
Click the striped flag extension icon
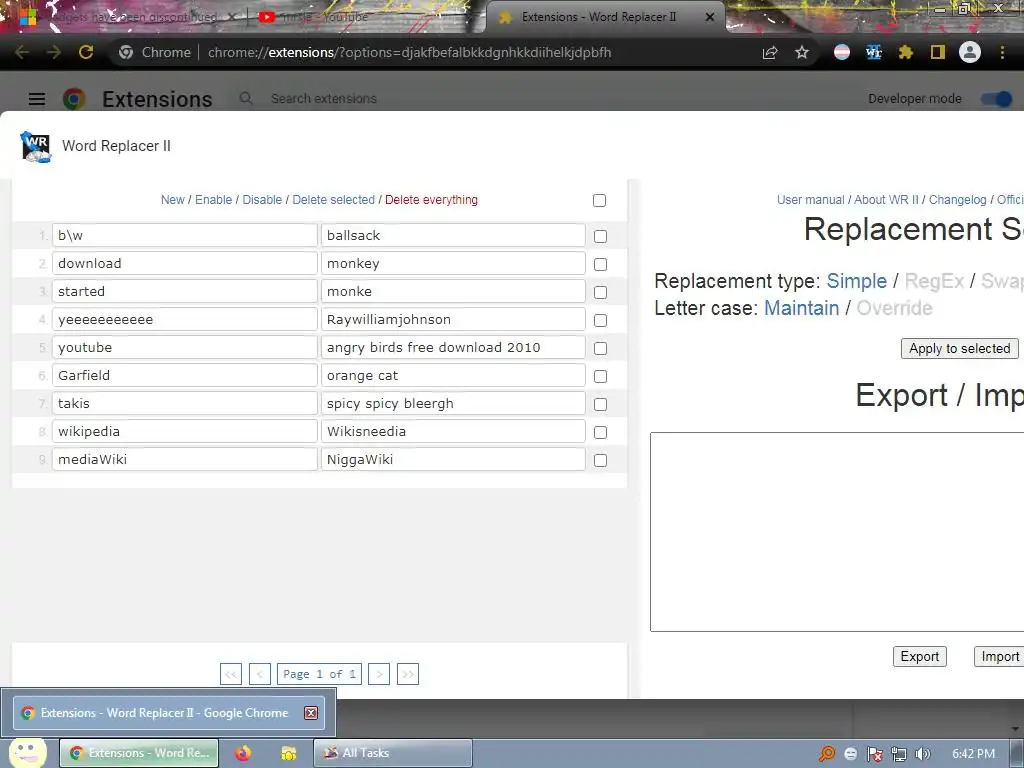(x=842, y=52)
